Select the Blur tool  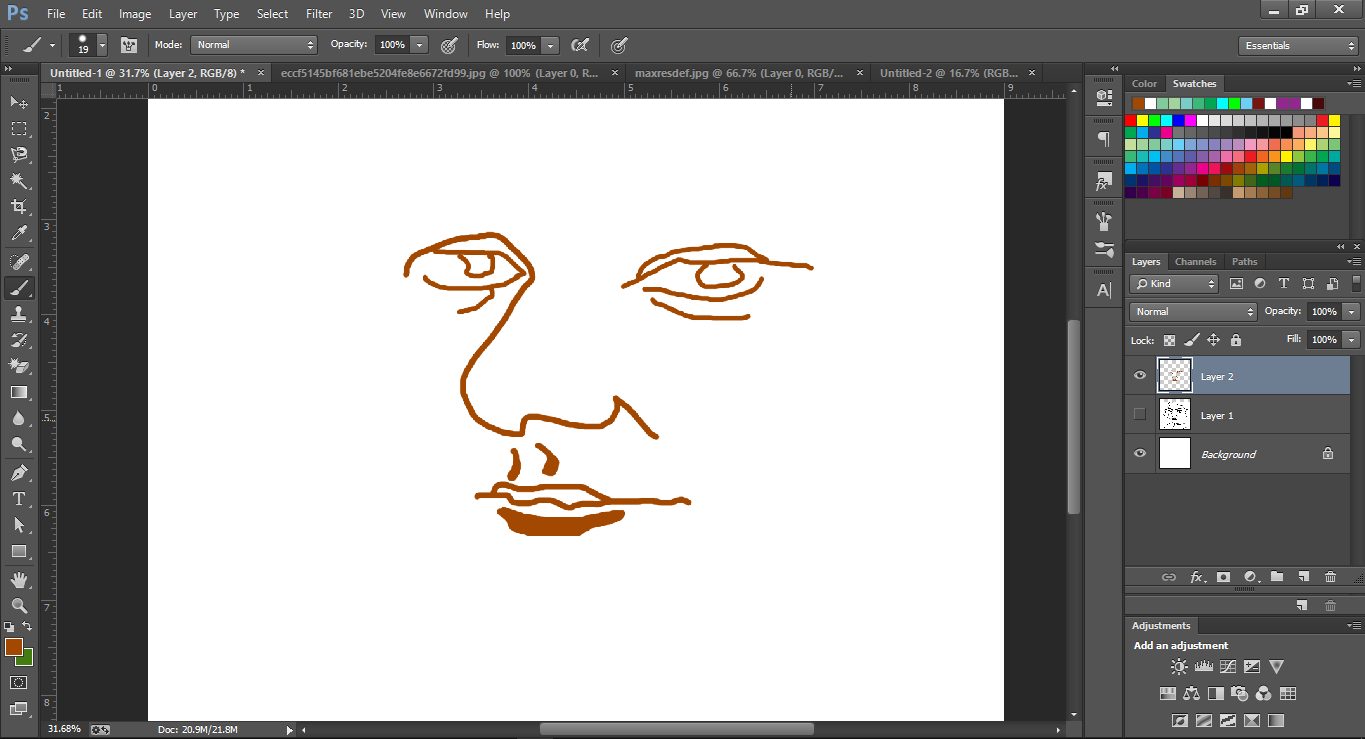coord(19,419)
